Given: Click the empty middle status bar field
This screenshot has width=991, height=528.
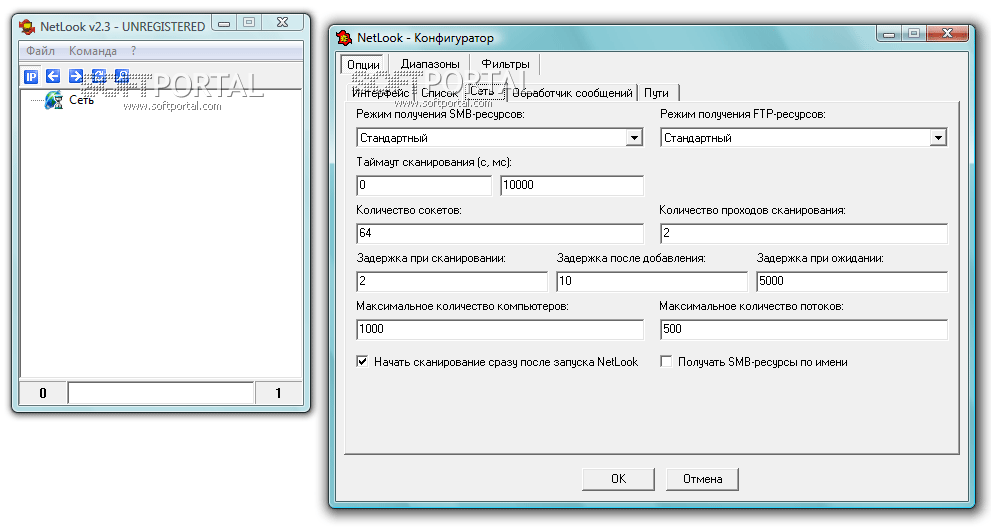Looking at the screenshot, I should click(161, 393).
